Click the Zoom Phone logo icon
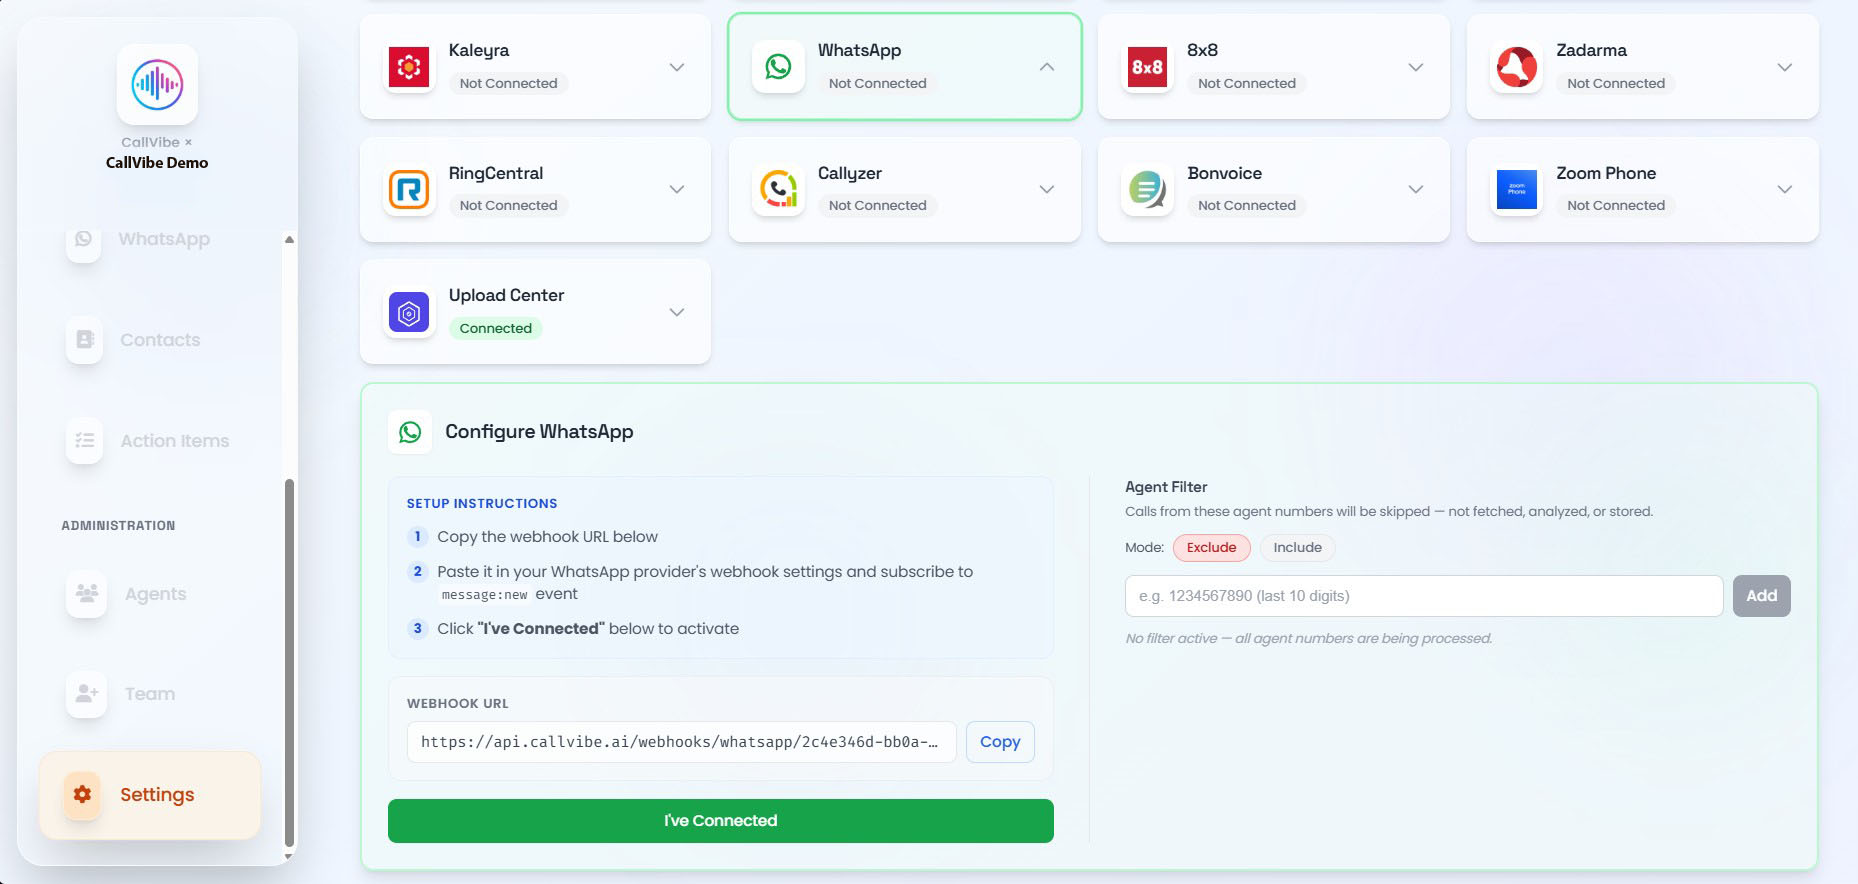This screenshot has height=884, width=1858. click(1516, 189)
